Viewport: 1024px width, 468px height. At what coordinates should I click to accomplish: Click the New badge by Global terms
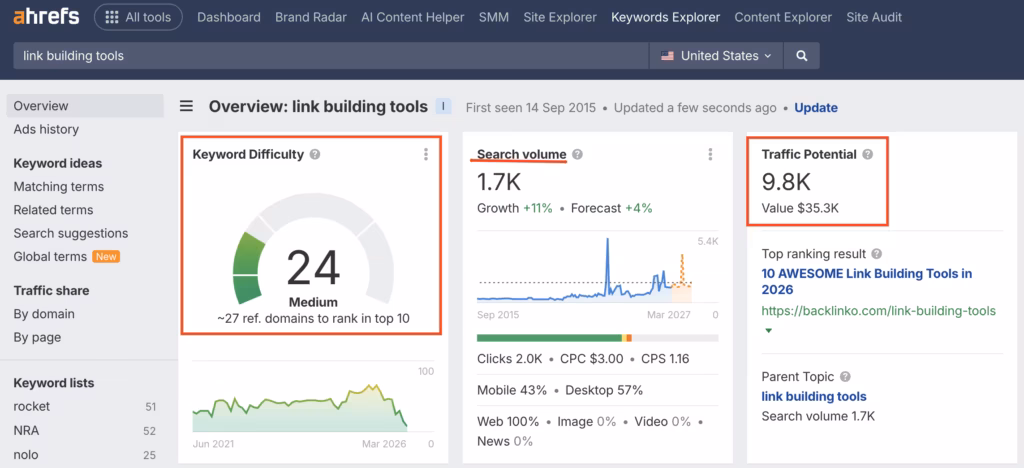click(x=106, y=257)
